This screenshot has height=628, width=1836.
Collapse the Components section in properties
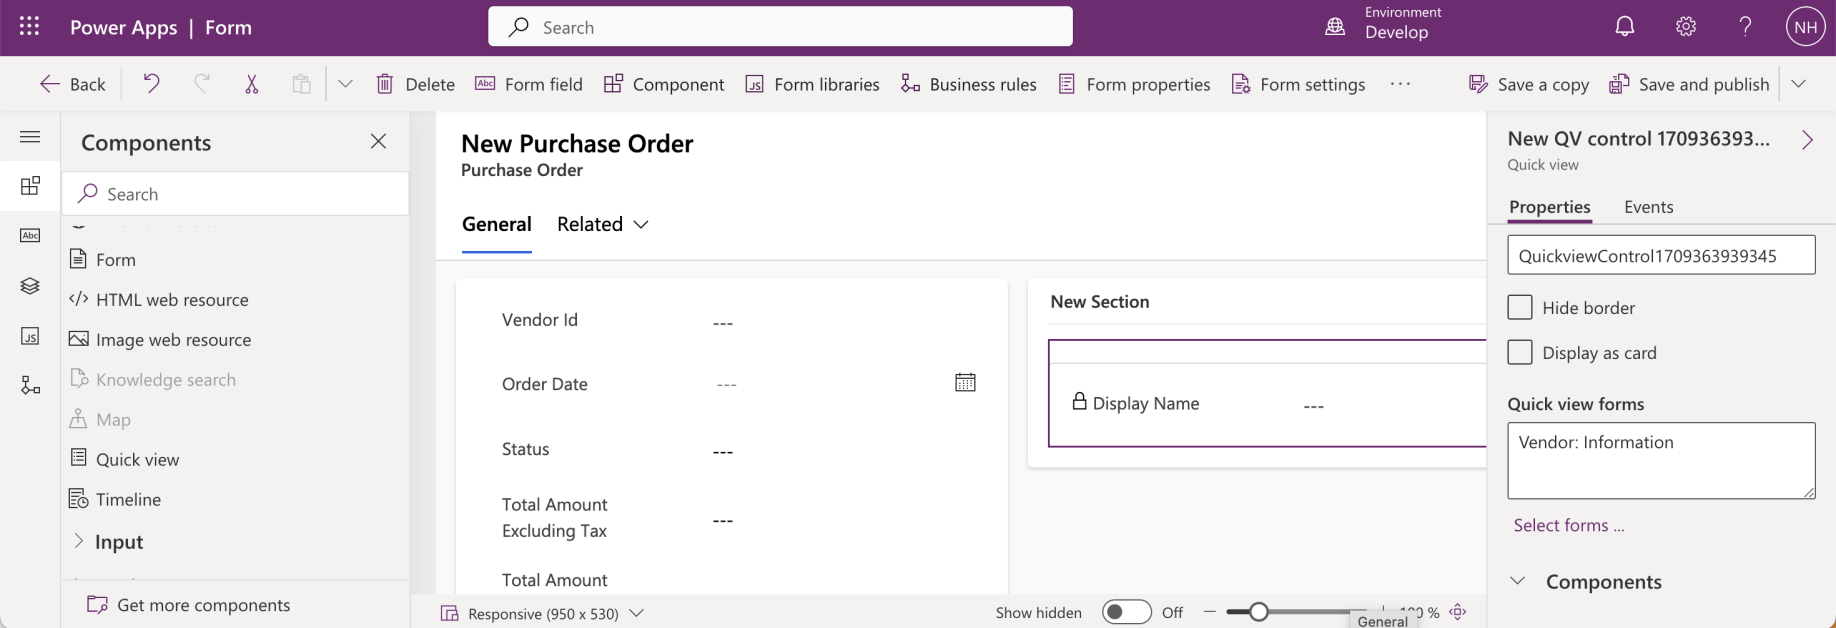[1518, 581]
